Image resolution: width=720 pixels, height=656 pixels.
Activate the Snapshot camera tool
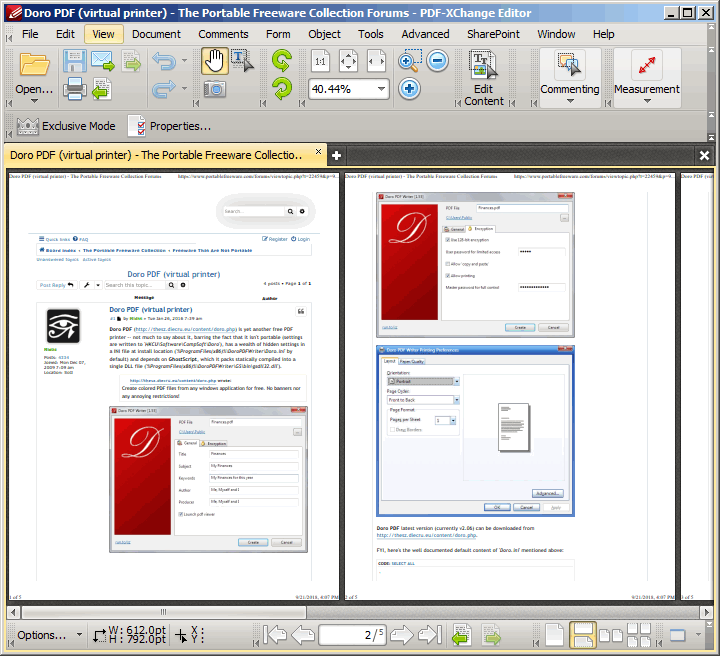[215, 89]
